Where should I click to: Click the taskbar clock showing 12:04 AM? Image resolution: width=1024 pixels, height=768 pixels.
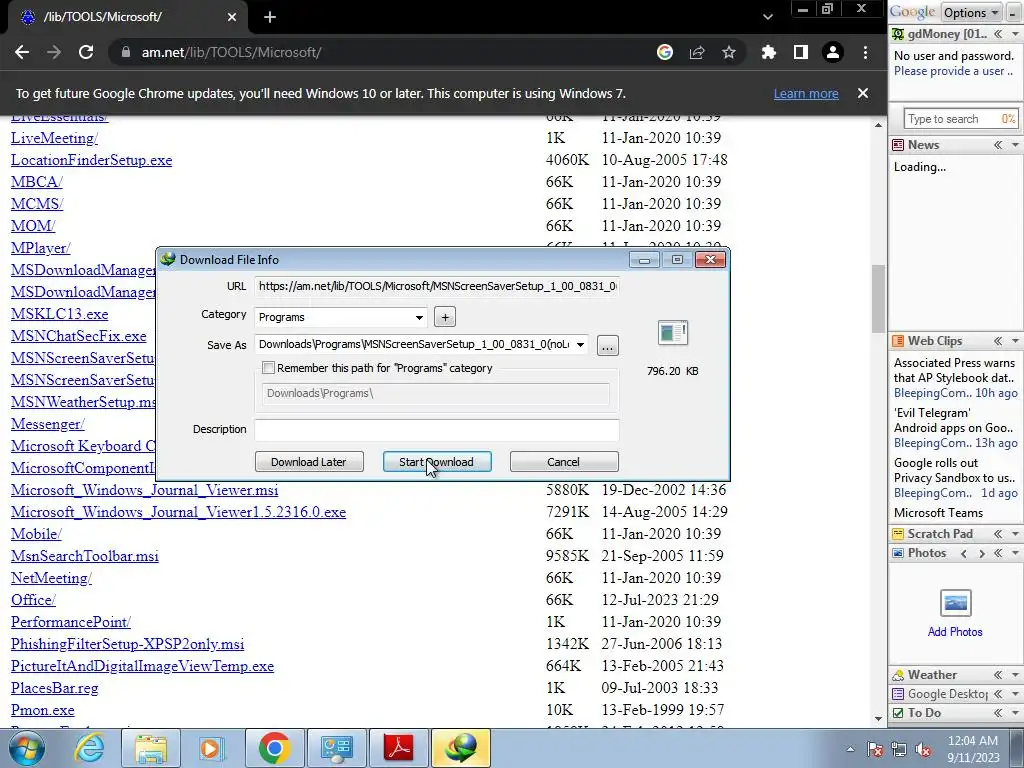click(973, 749)
